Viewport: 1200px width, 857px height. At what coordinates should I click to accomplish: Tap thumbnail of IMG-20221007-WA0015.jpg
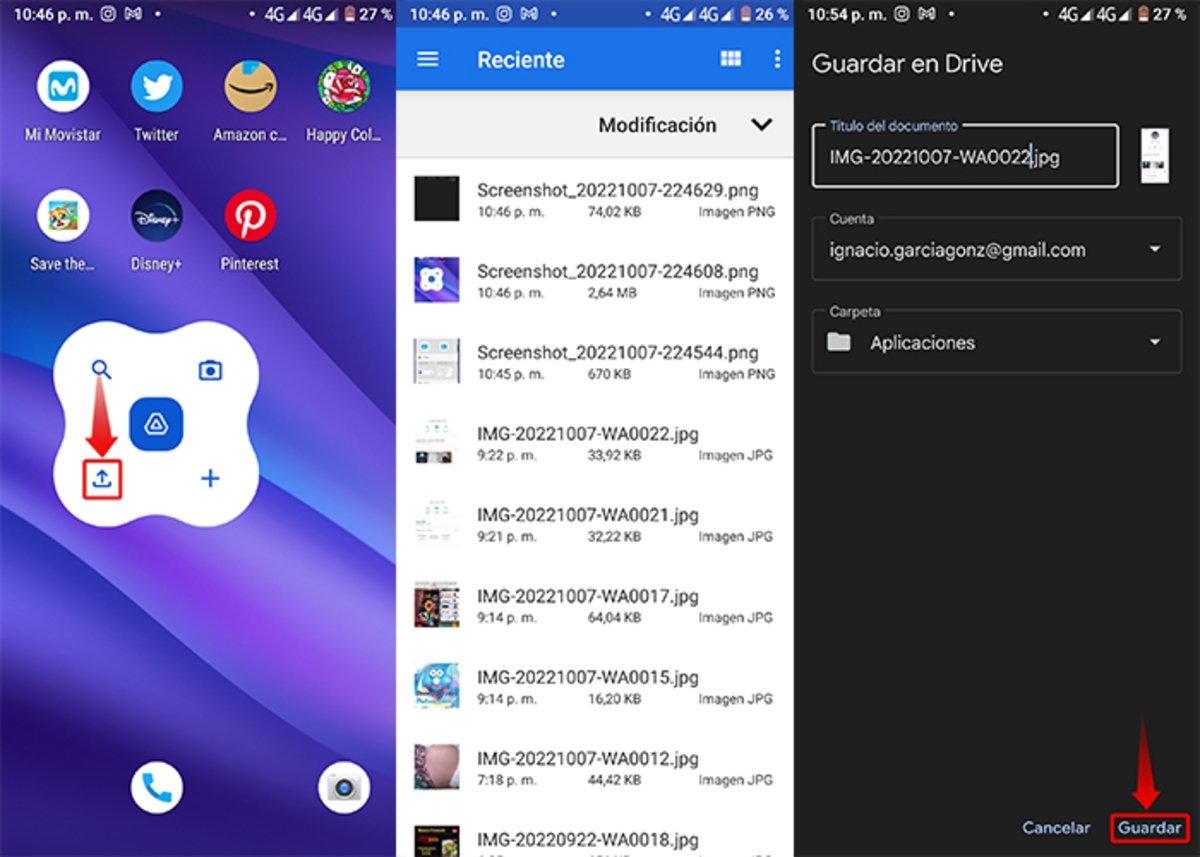(437, 686)
